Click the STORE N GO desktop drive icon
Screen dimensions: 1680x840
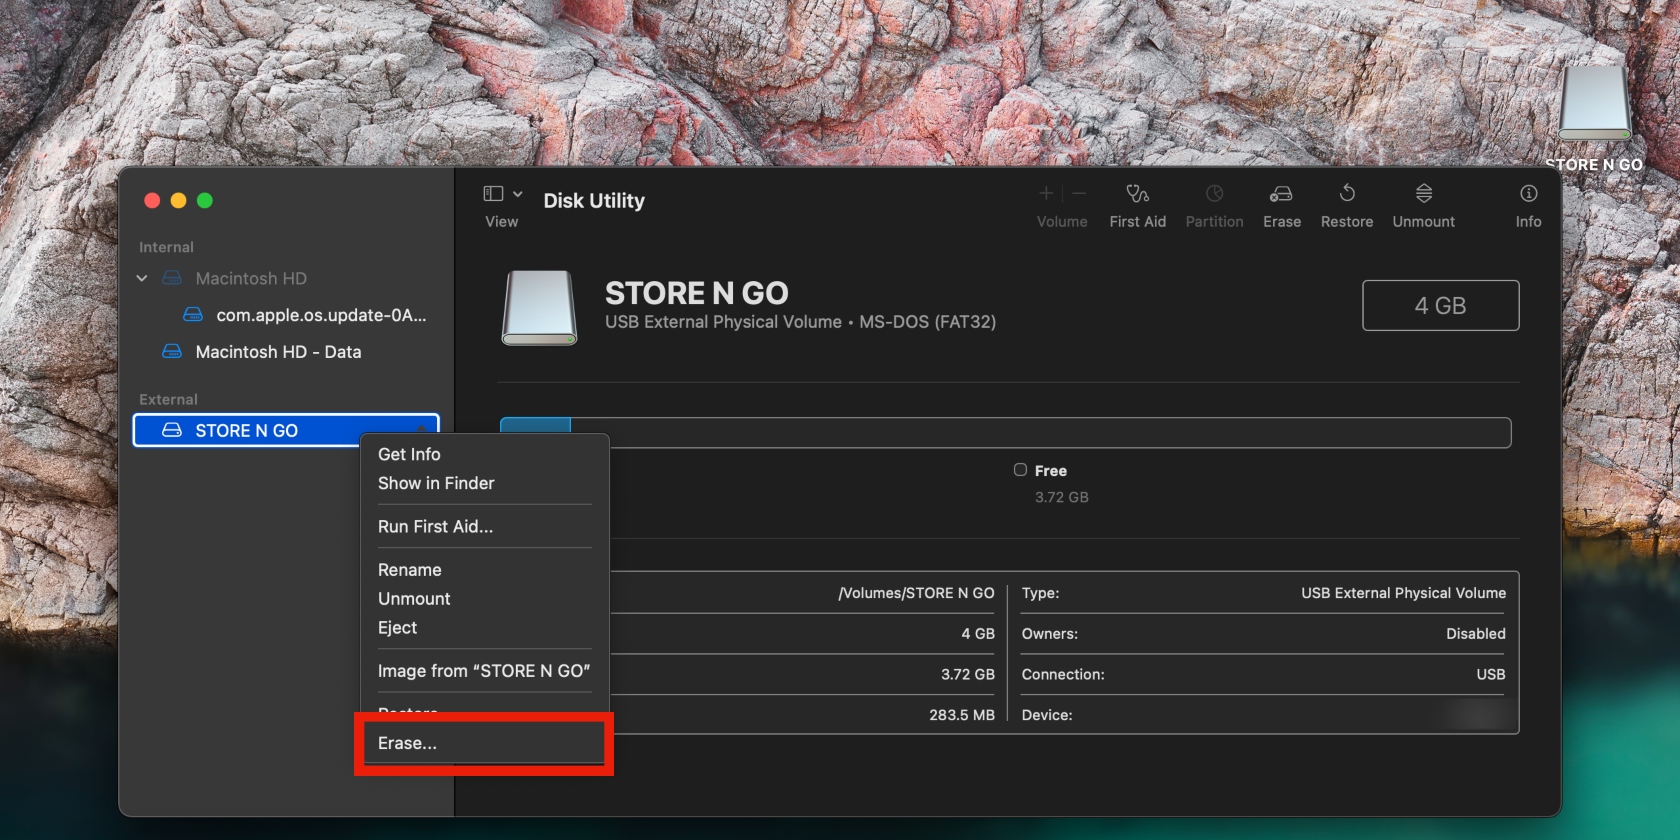[x=1594, y=104]
